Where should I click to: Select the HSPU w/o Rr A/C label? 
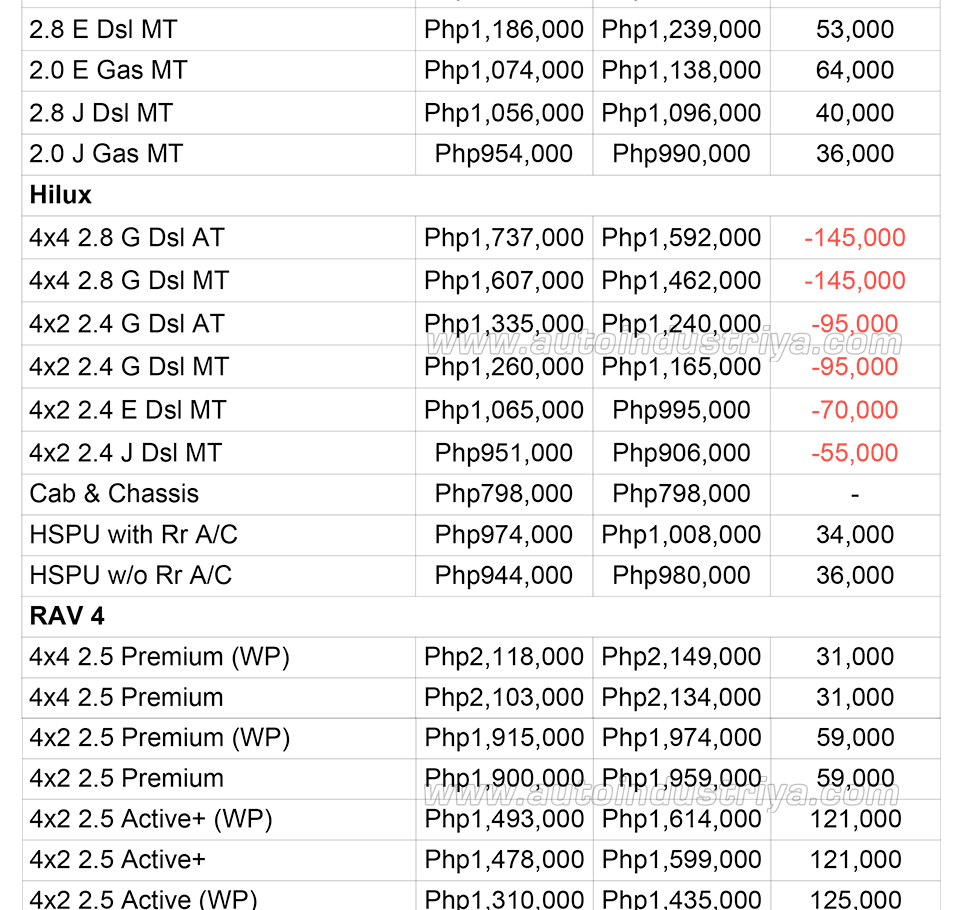click(130, 575)
